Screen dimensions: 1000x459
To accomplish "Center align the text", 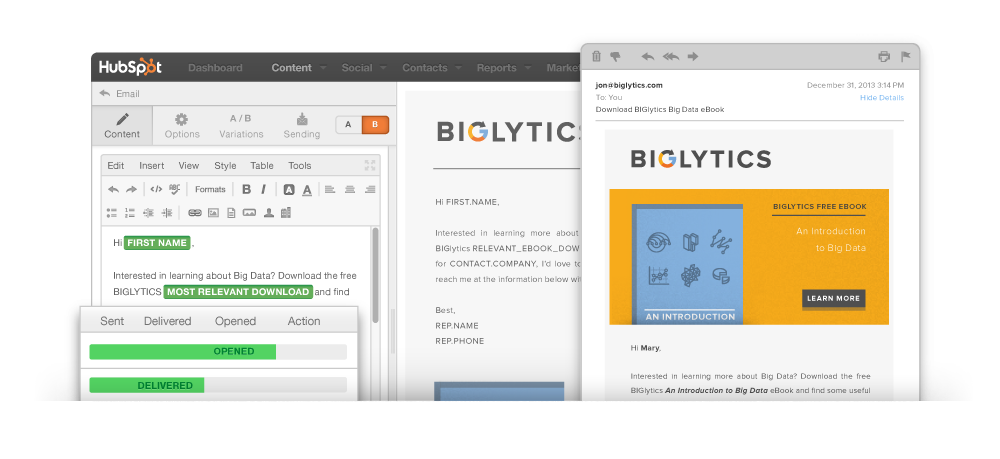I will click(349, 189).
